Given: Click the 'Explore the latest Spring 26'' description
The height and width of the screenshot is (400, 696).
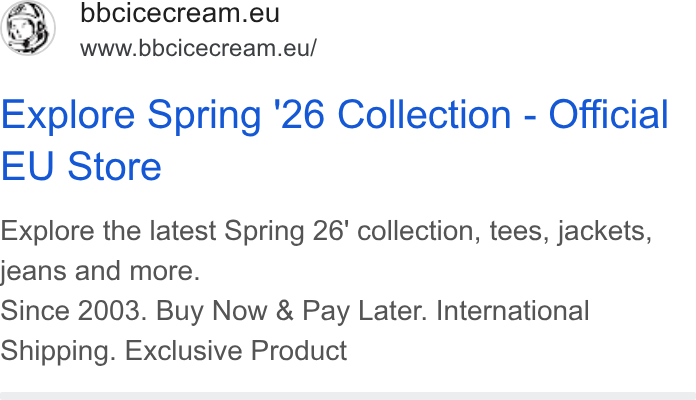Looking at the screenshot, I should pos(174,231).
